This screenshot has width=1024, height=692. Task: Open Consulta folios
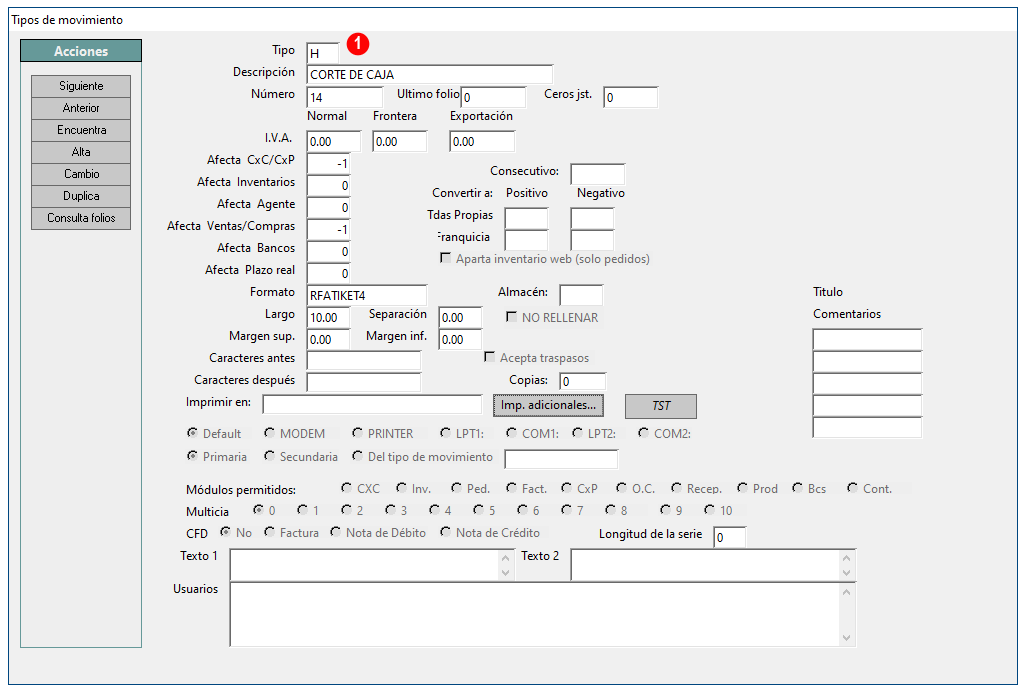(81, 218)
